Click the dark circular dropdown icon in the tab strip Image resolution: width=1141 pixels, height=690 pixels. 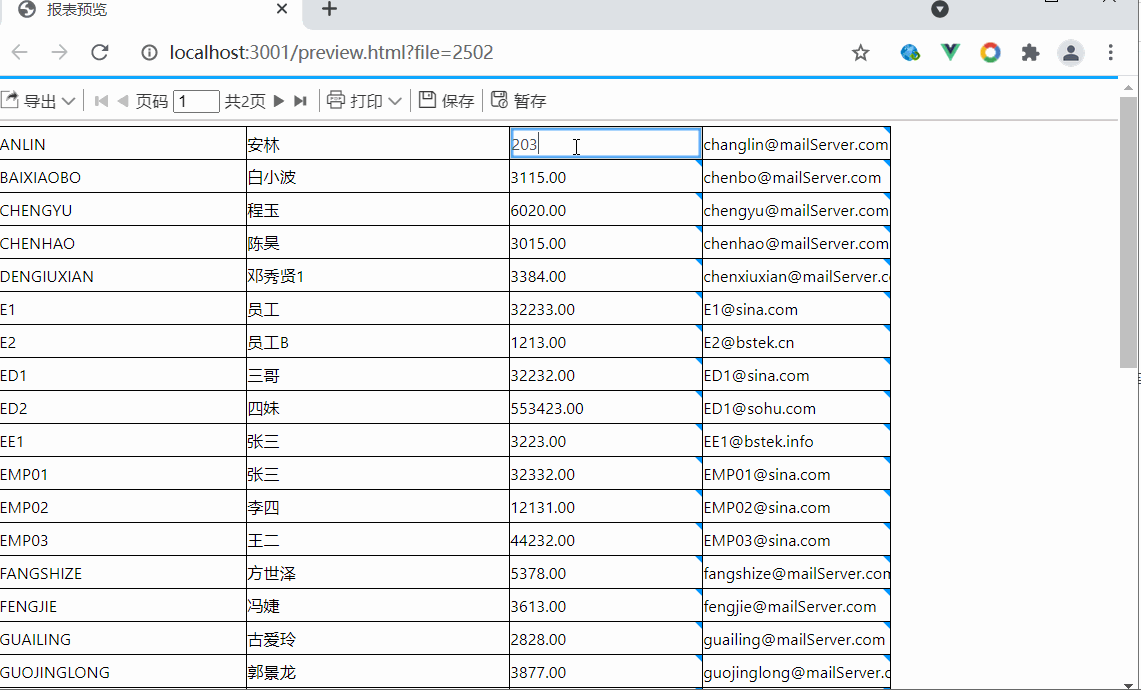pyautogui.click(x=940, y=9)
